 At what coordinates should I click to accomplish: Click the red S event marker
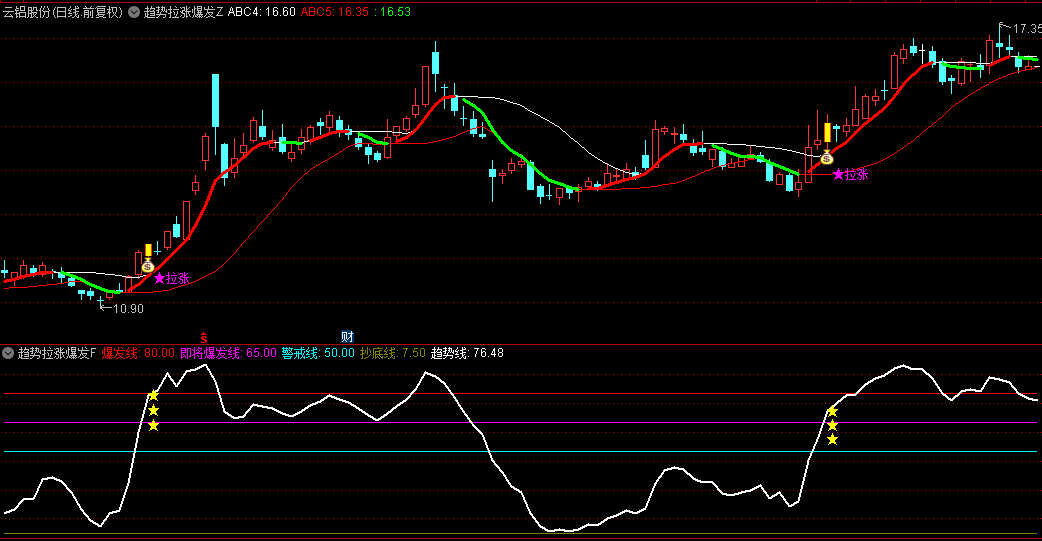[204, 338]
